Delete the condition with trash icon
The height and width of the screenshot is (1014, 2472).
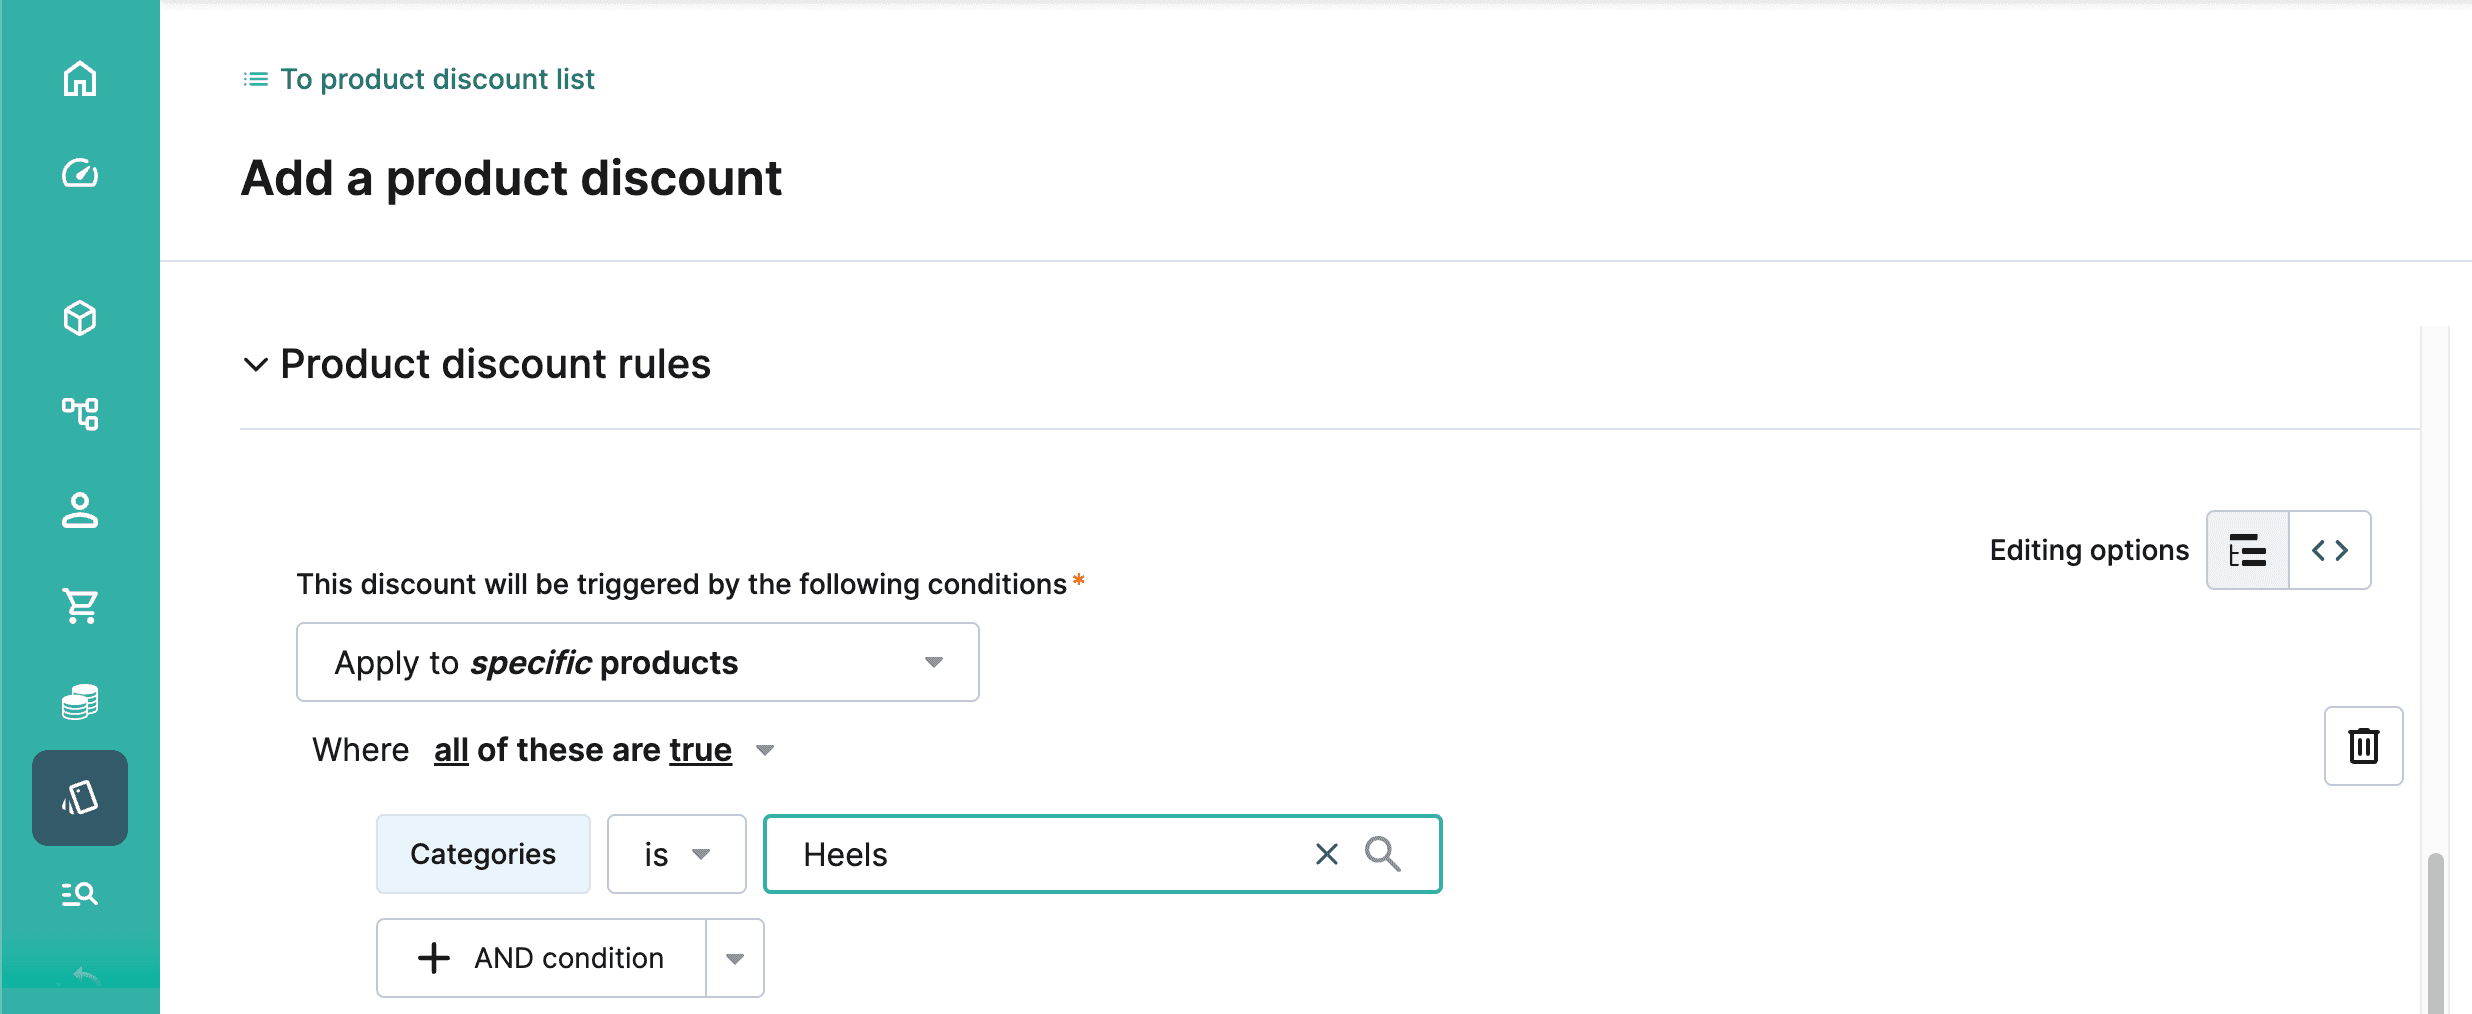2364,746
